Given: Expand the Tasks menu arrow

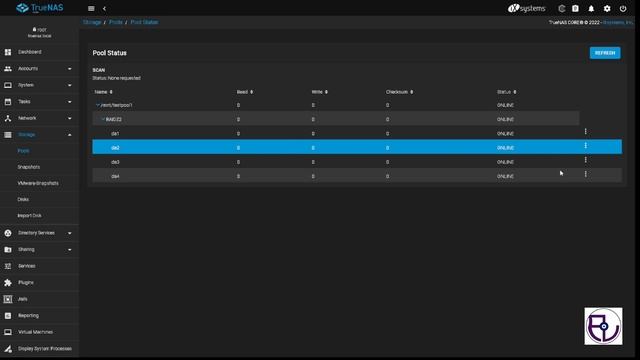Looking at the screenshot, I should 69,102.
